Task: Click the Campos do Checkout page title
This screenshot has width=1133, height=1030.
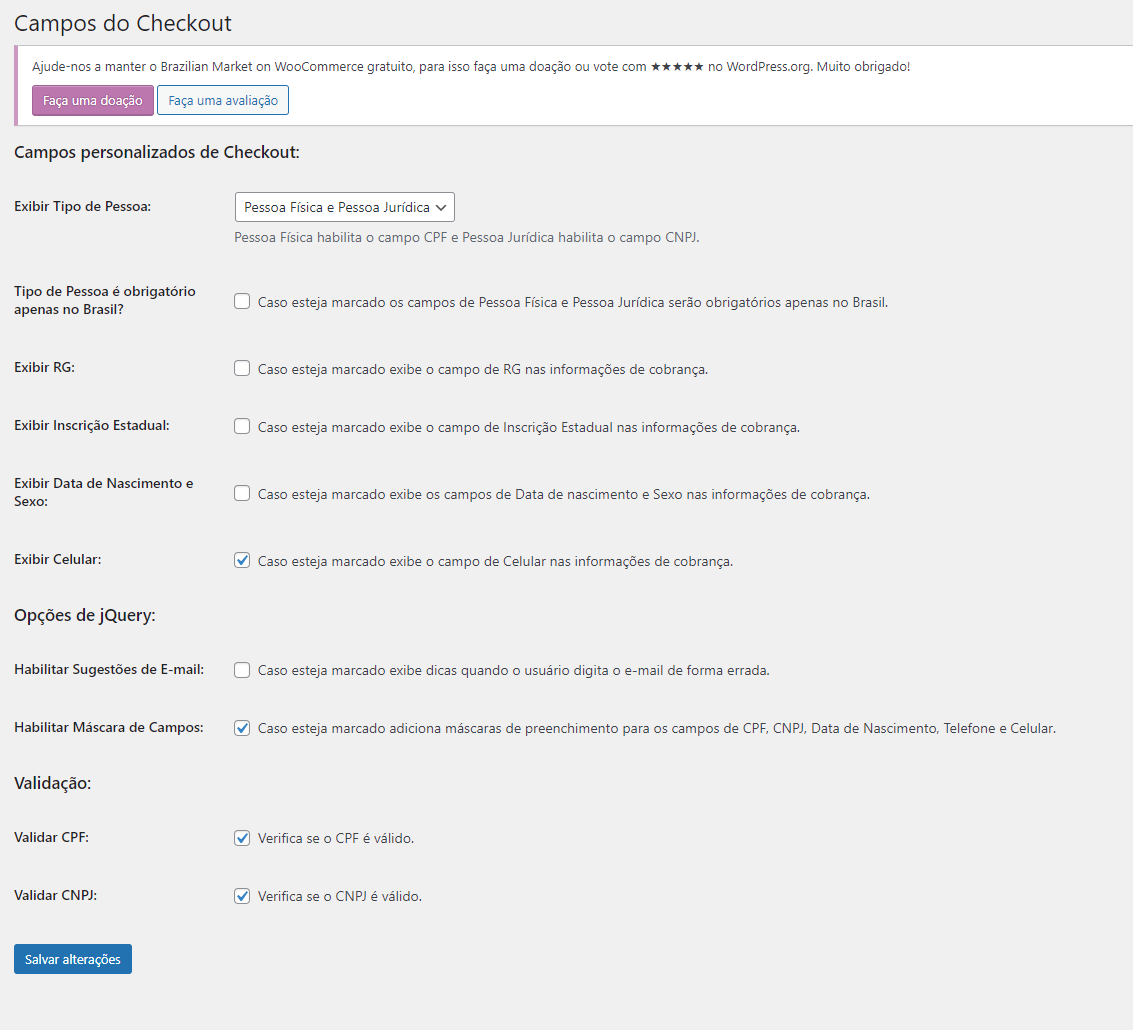Action: (122, 22)
